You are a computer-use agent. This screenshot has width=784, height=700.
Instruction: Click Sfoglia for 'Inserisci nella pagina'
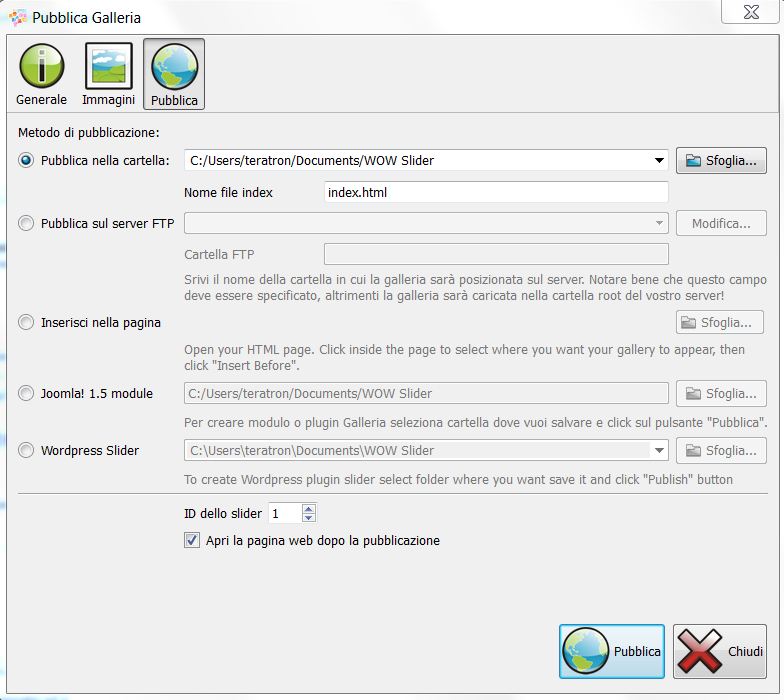720,322
